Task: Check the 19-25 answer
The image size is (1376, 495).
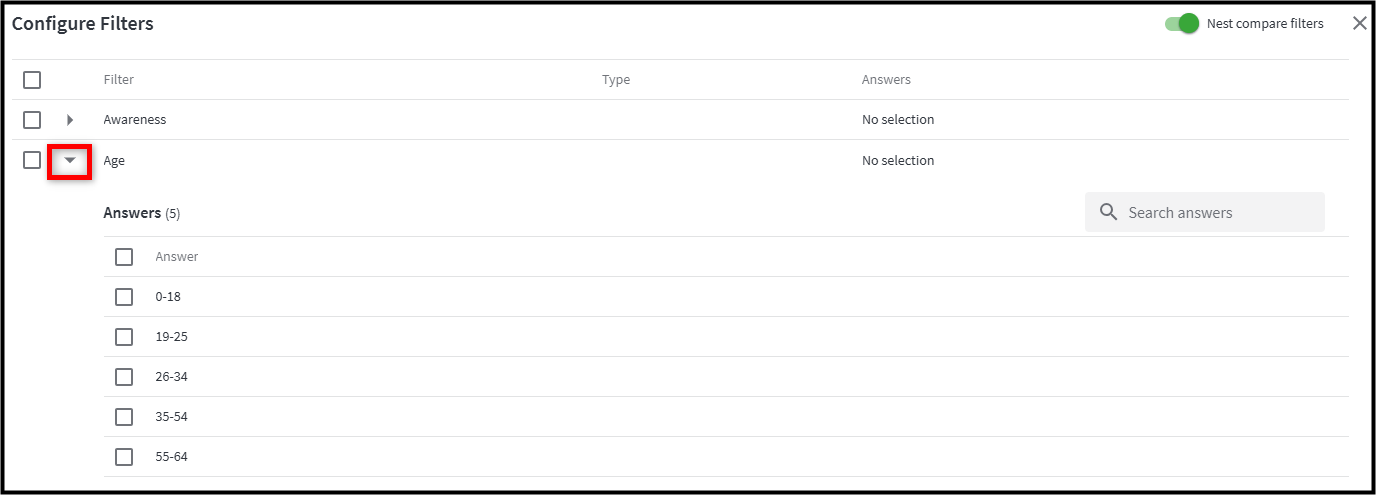Action: pyautogui.click(x=124, y=337)
